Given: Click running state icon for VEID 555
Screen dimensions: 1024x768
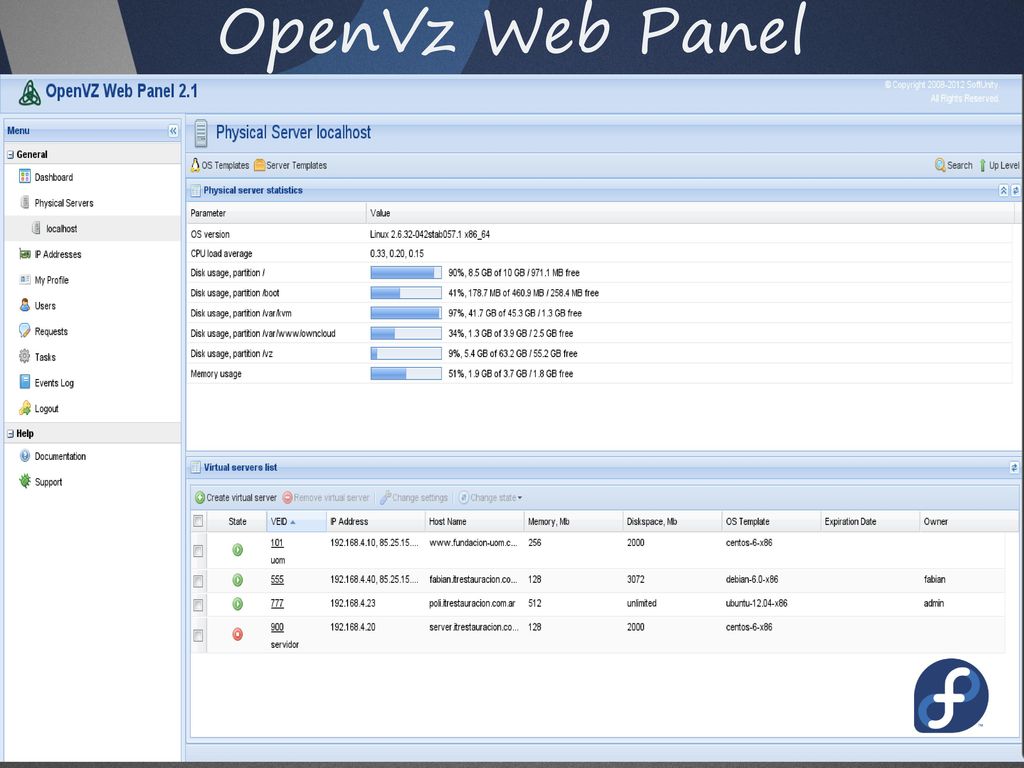Looking at the screenshot, I should click(x=238, y=580).
